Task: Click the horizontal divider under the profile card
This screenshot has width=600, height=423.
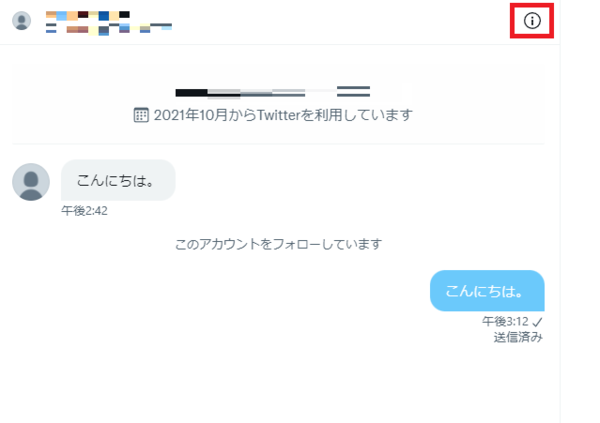Action: coord(278,144)
